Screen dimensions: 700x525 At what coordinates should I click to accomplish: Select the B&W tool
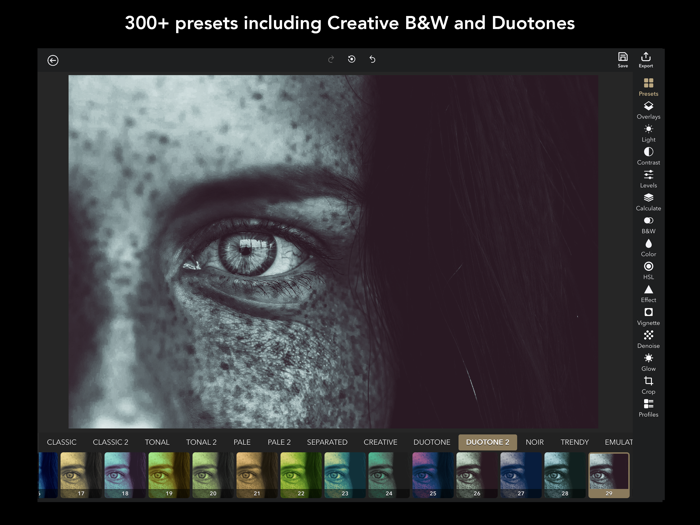[648, 225]
